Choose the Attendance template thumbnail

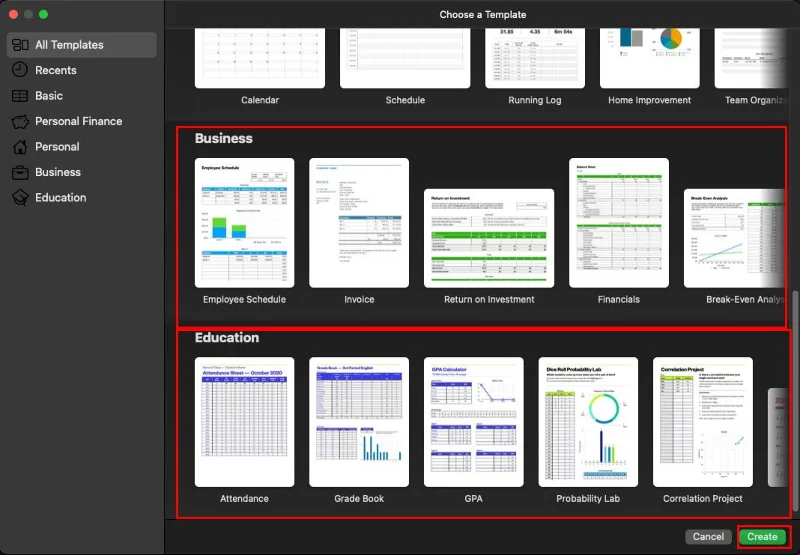tap(244, 421)
